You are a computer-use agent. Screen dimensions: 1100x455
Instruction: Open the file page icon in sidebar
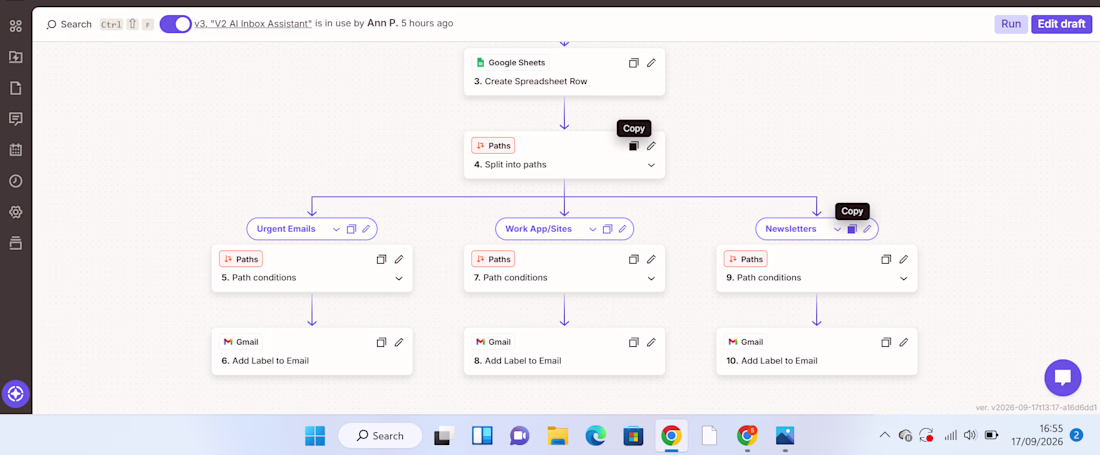(15, 88)
